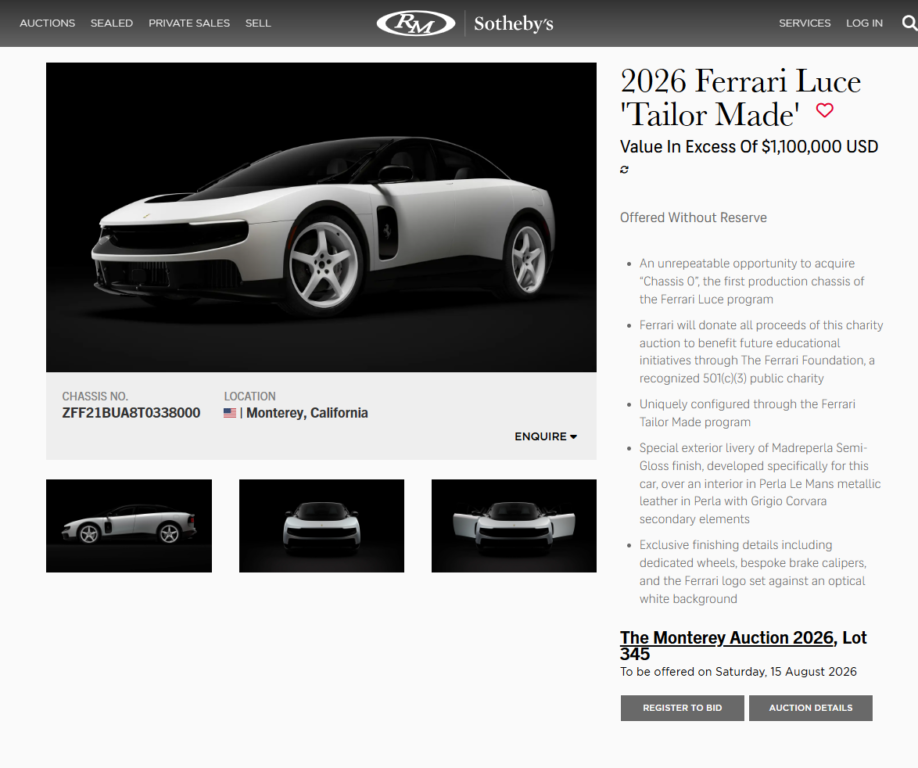Click the Tailor Made program bullet
Screen dimensions: 918x768
tap(747, 413)
